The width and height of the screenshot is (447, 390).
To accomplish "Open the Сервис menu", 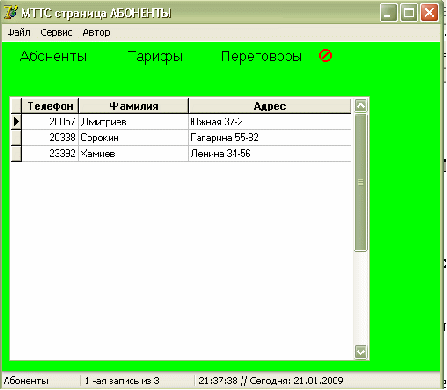I will coord(56,32).
